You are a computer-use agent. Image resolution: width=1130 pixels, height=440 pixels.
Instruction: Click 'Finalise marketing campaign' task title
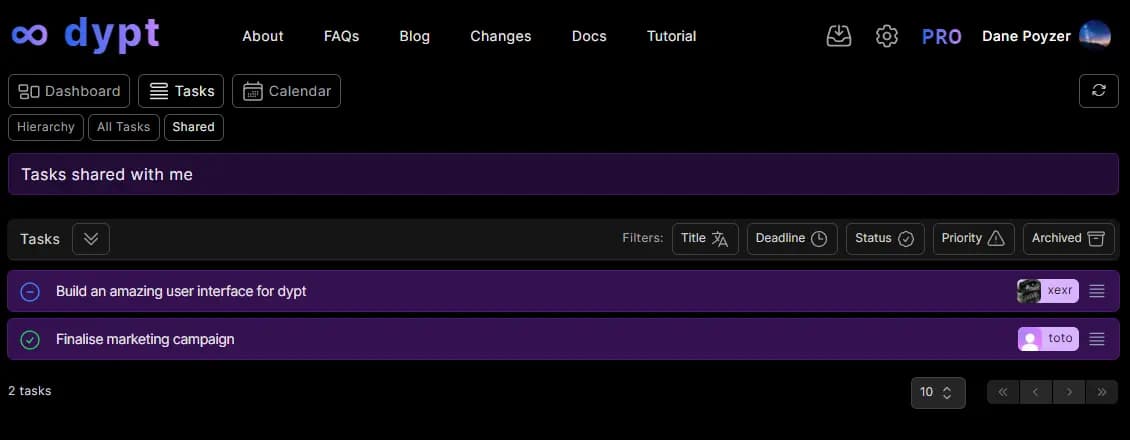coord(146,339)
